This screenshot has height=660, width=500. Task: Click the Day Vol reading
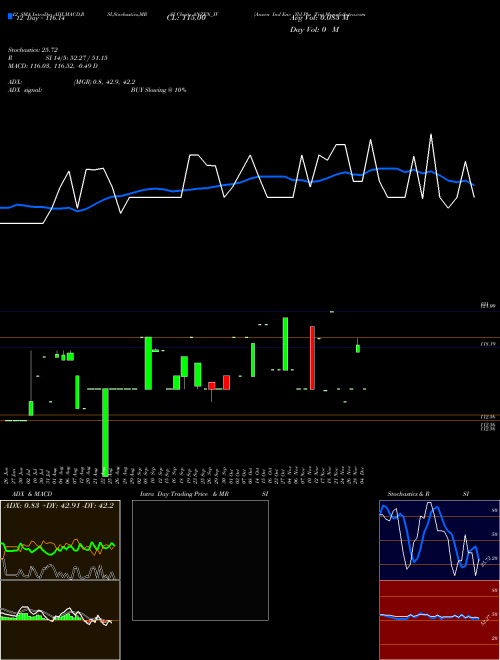314,30
